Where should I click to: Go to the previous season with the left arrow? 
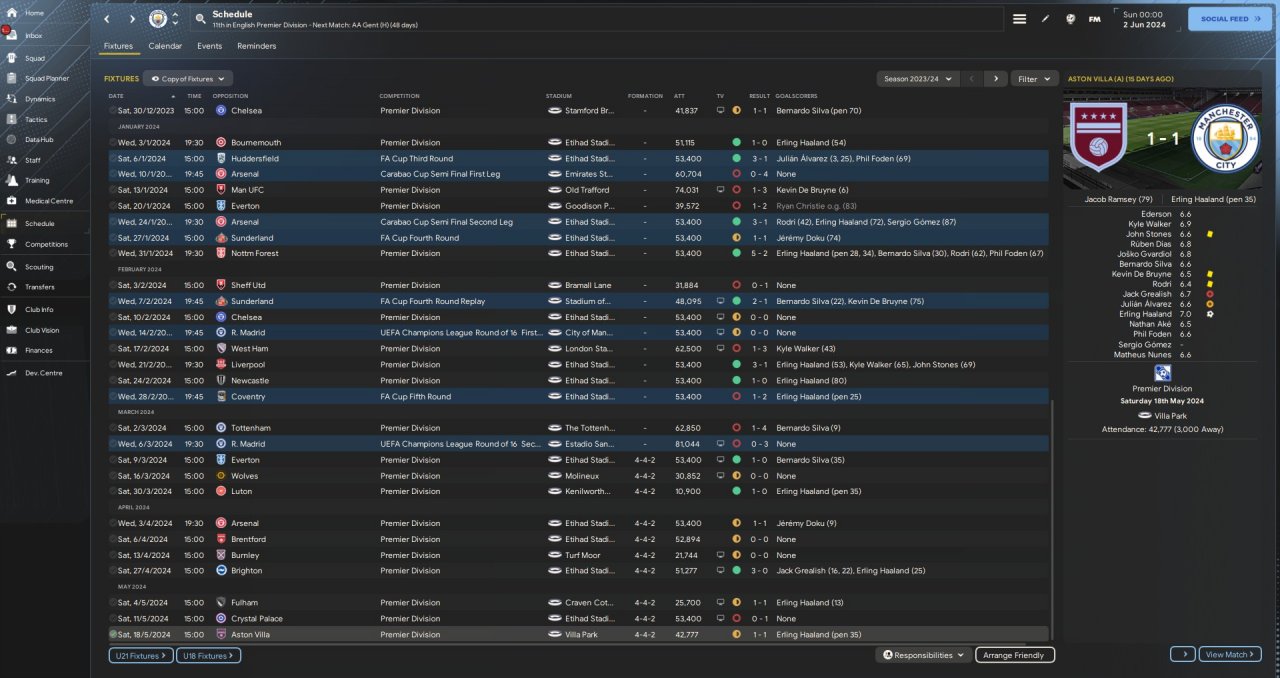(971, 78)
